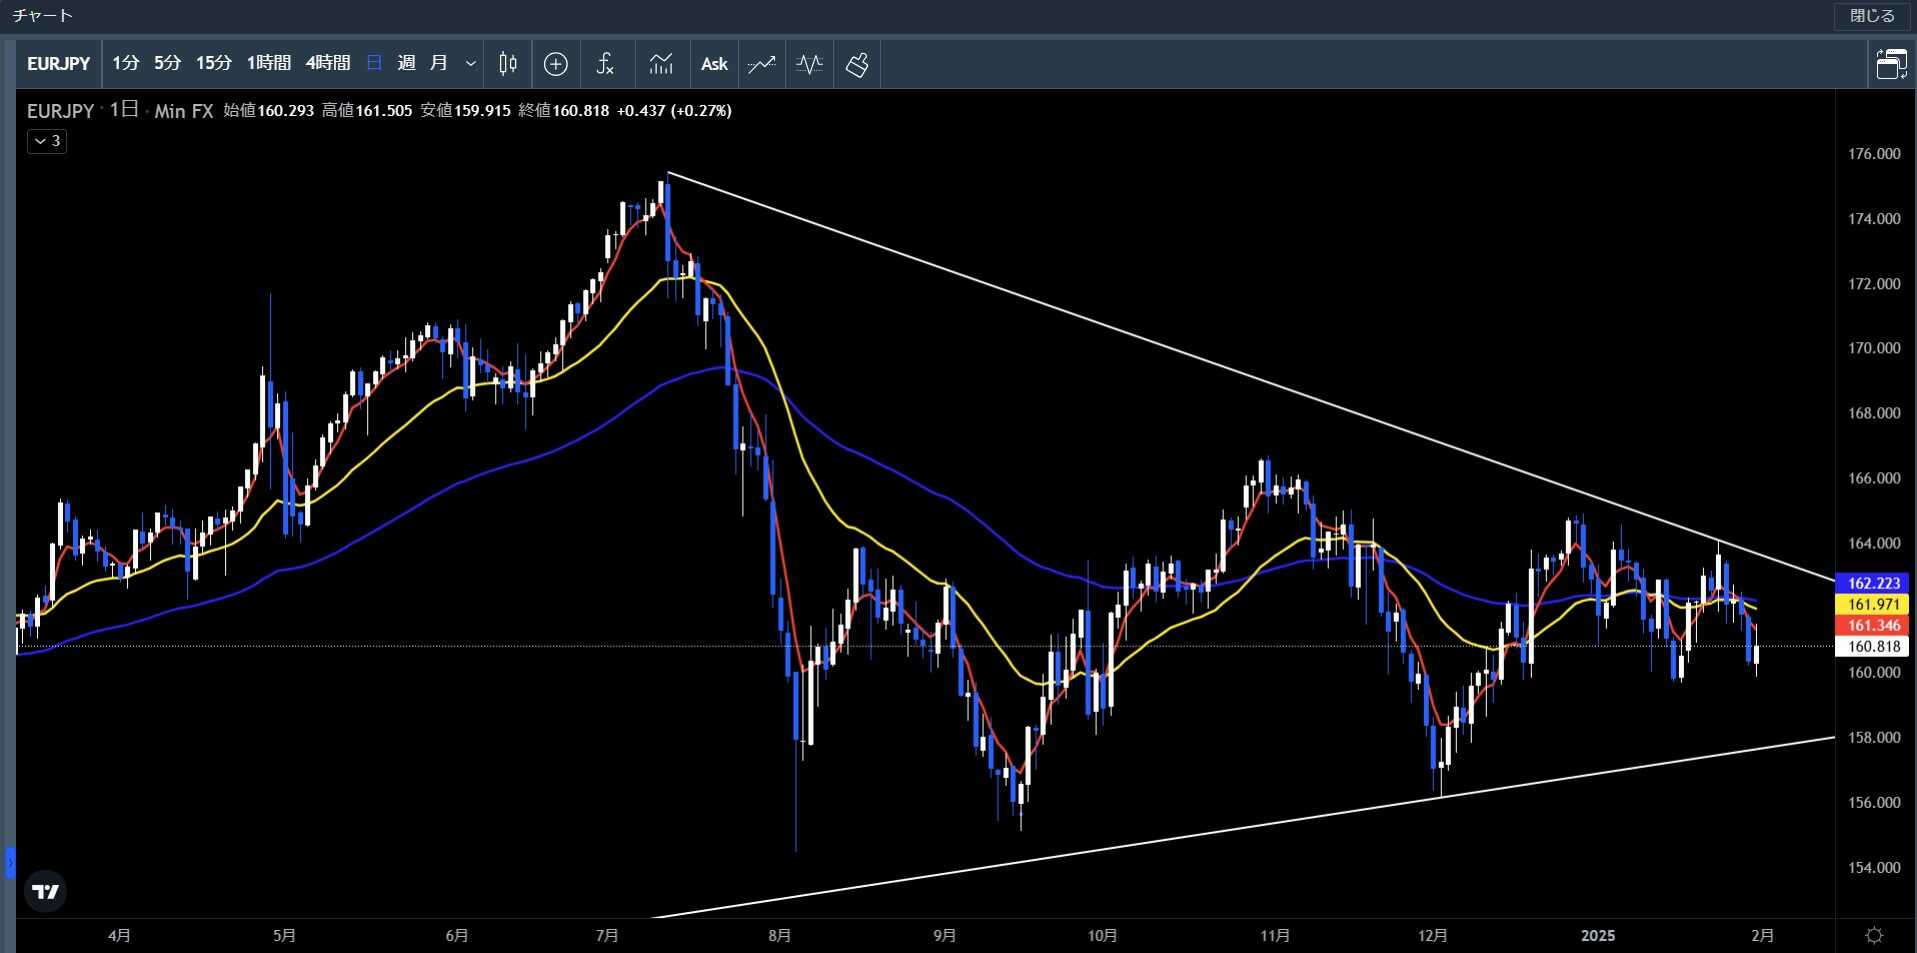Click the 閉じる button
The image size is (1917, 953).
coord(1872,16)
